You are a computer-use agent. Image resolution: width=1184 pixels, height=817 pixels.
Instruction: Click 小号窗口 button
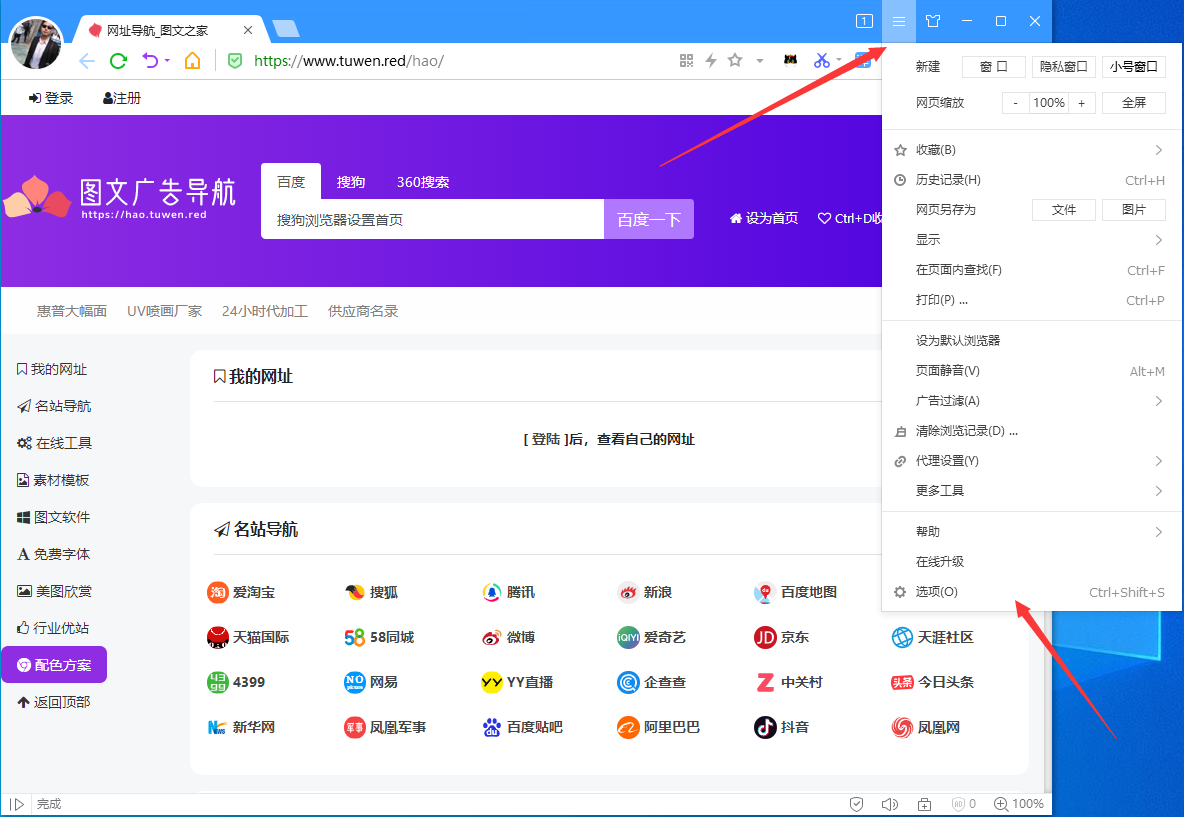(1133, 66)
